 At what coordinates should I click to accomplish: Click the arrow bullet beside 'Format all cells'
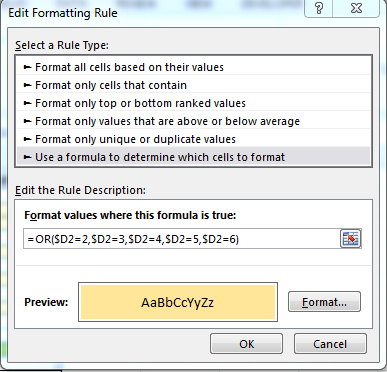[27, 67]
